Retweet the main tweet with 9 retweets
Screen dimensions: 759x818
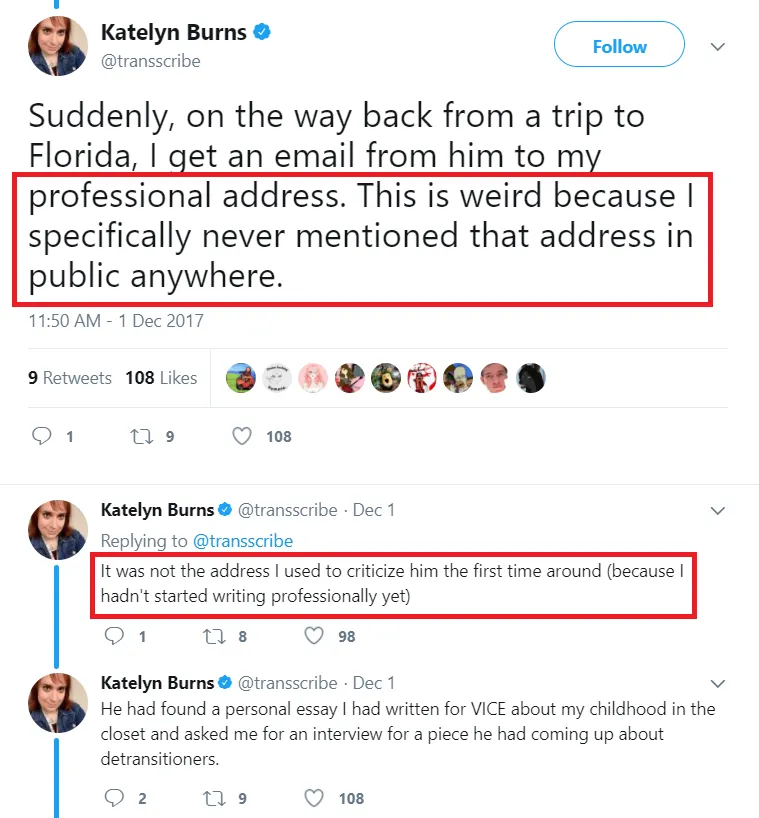click(x=141, y=436)
